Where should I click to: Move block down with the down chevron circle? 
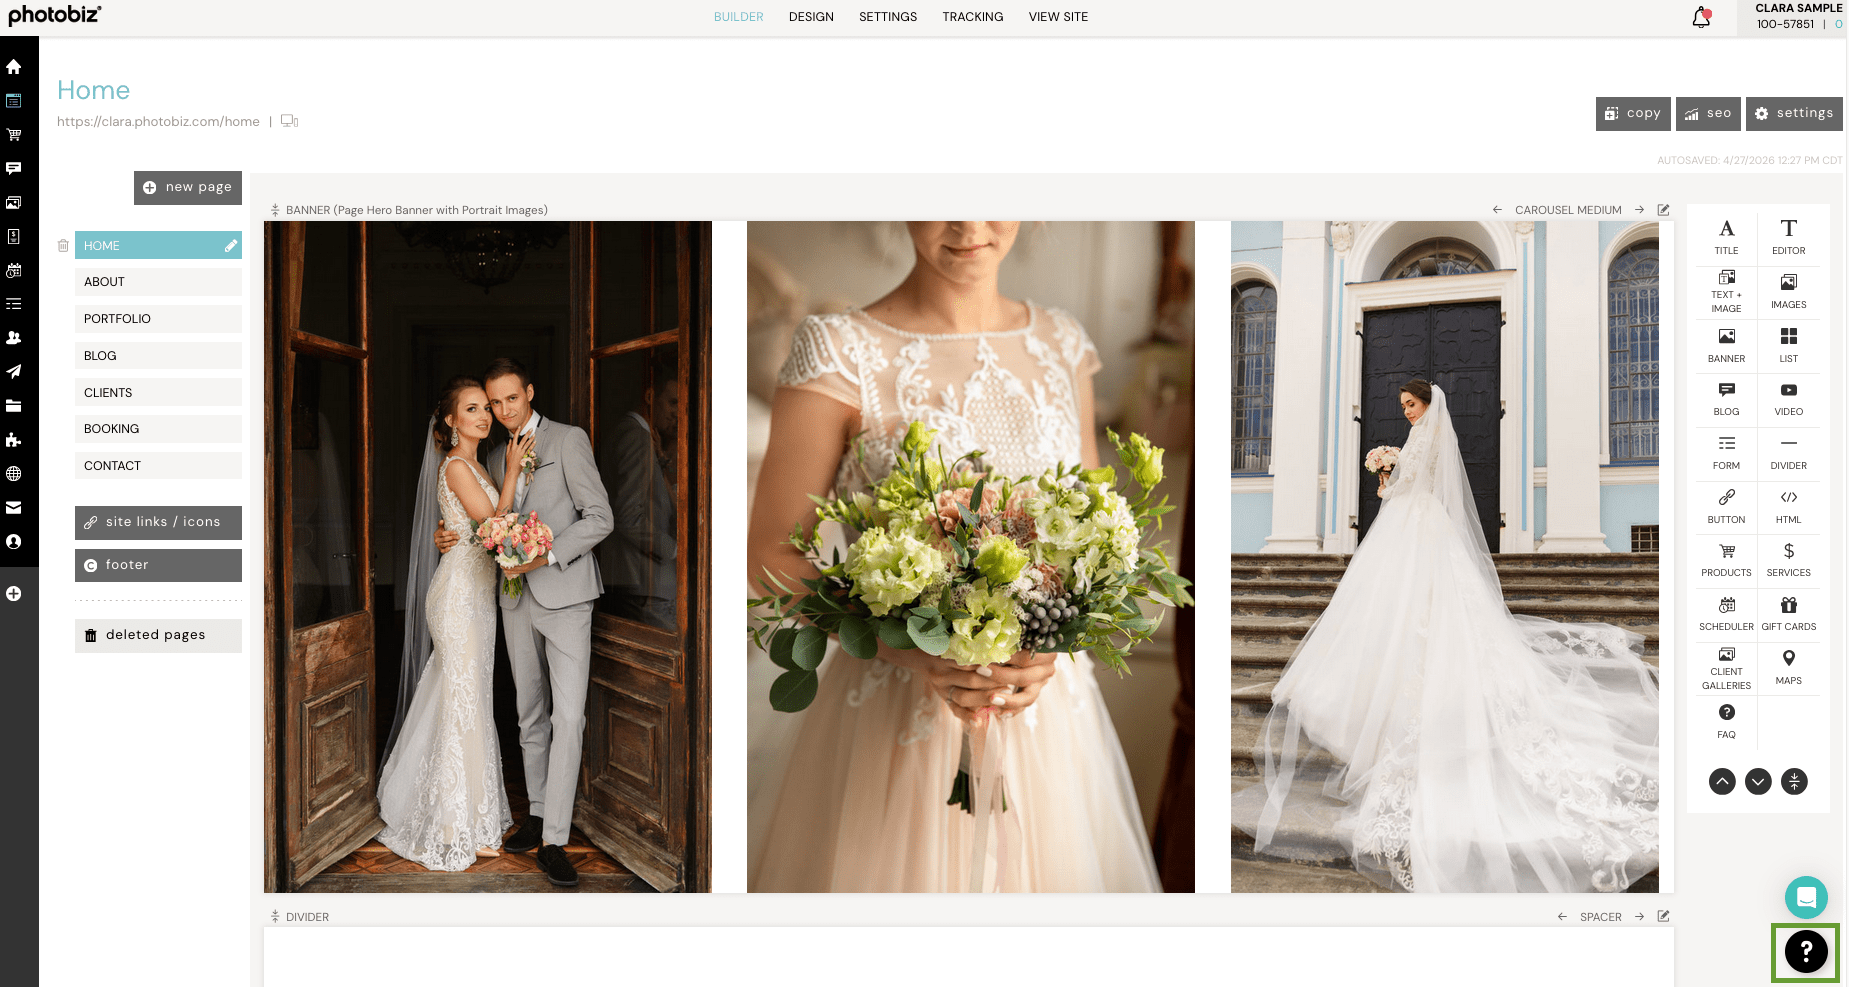(x=1758, y=781)
